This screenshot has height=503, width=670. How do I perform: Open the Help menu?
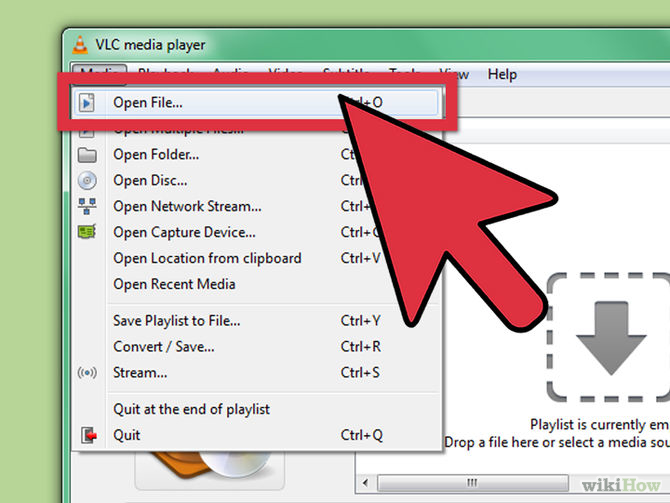click(502, 74)
